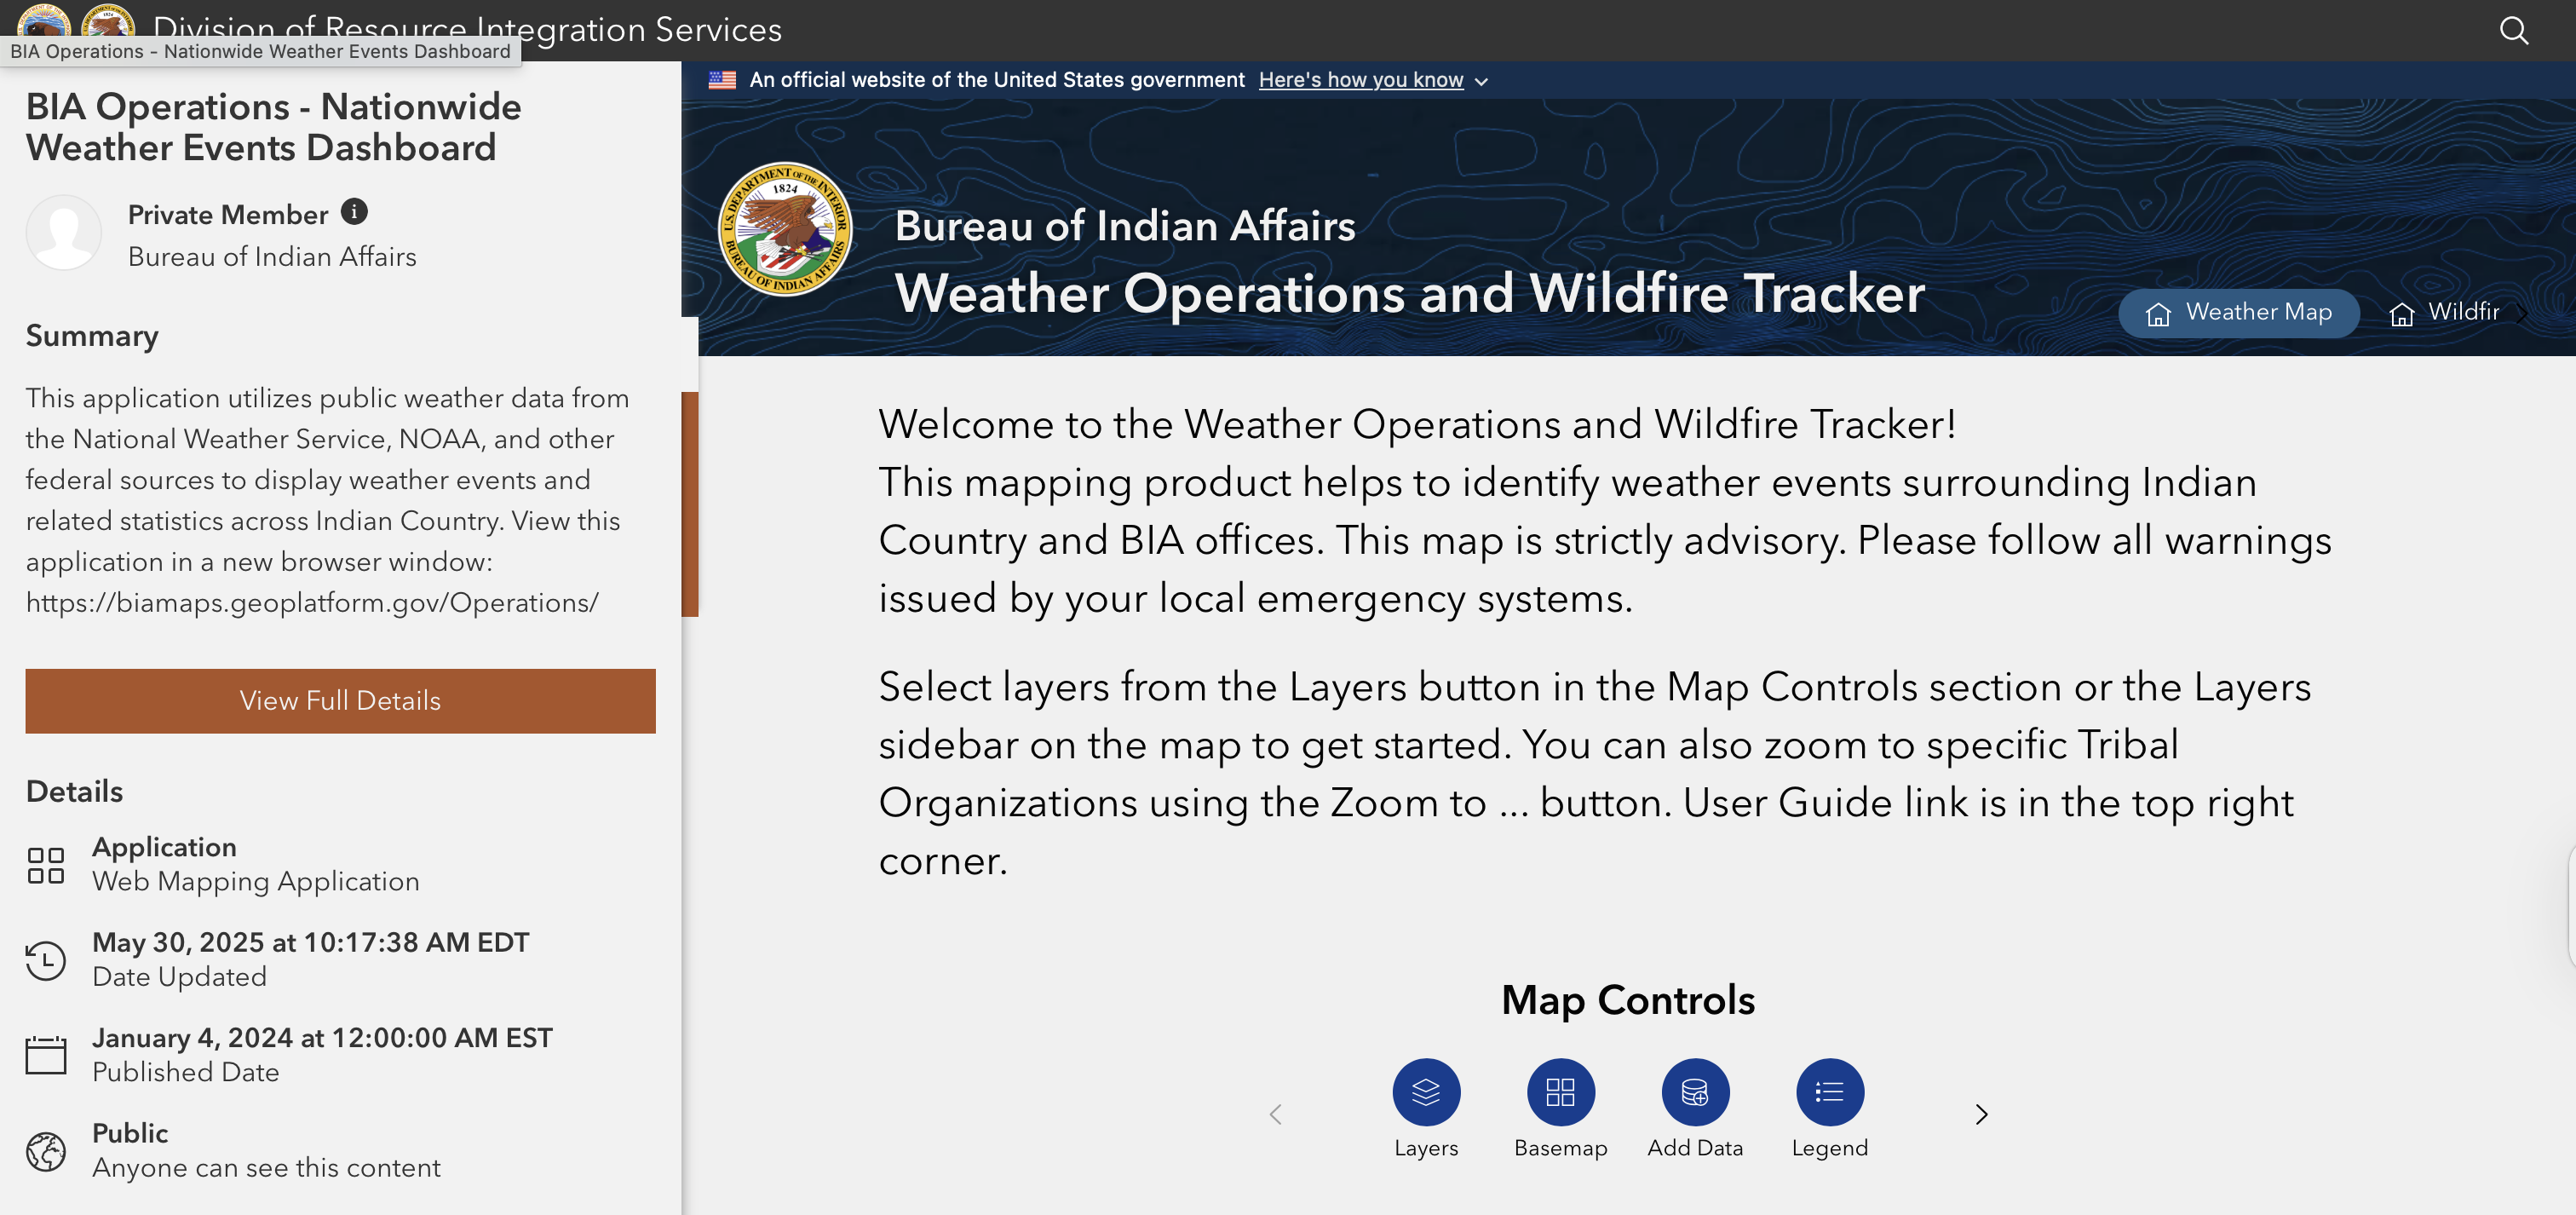Click 'BIA Operations - Nationwide Weather Events Dashboard' title
The width and height of the screenshot is (2576, 1215).
point(273,127)
